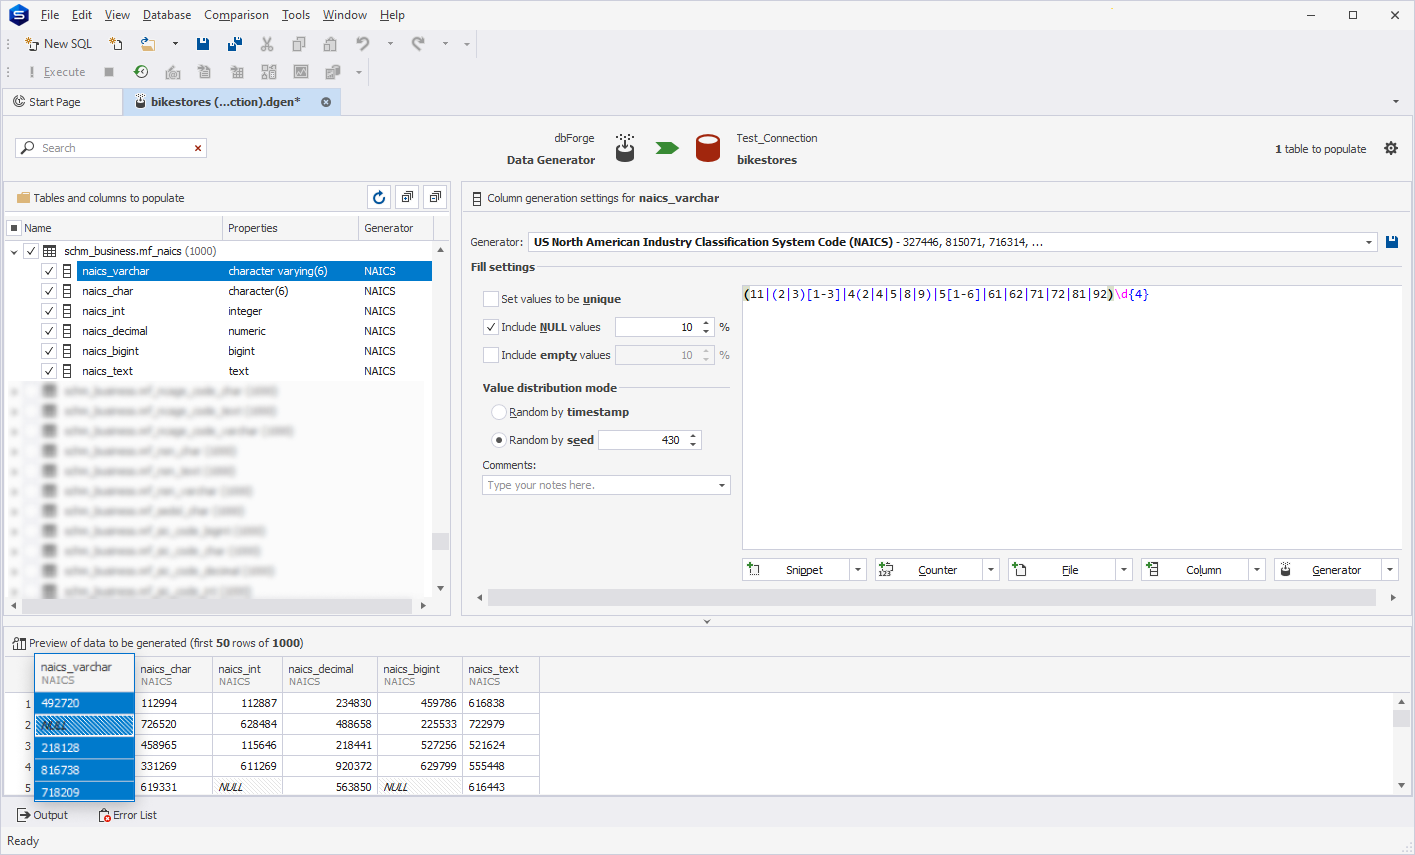Click the Snippet button
Image resolution: width=1415 pixels, height=855 pixels.
click(x=796, y=570)
